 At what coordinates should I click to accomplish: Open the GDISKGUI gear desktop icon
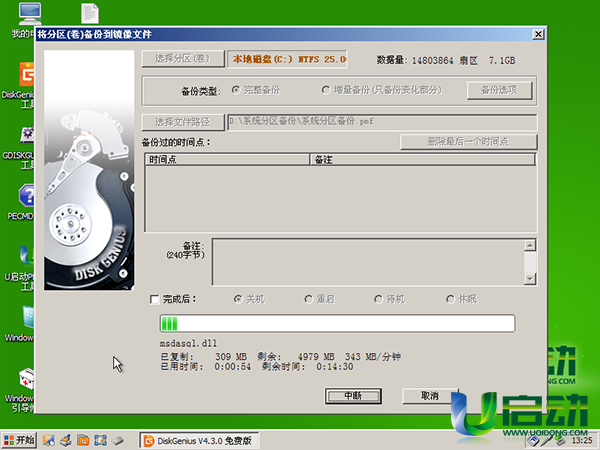point(27,135)
